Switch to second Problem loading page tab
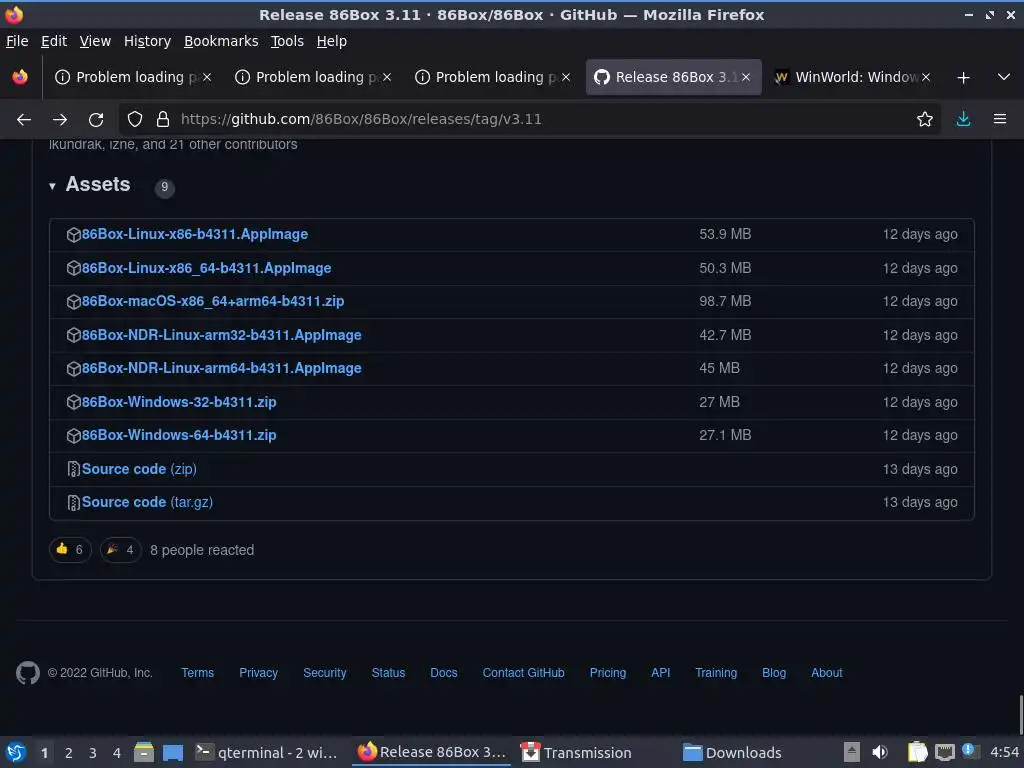The image size is (1024, 768). (313, 77)
